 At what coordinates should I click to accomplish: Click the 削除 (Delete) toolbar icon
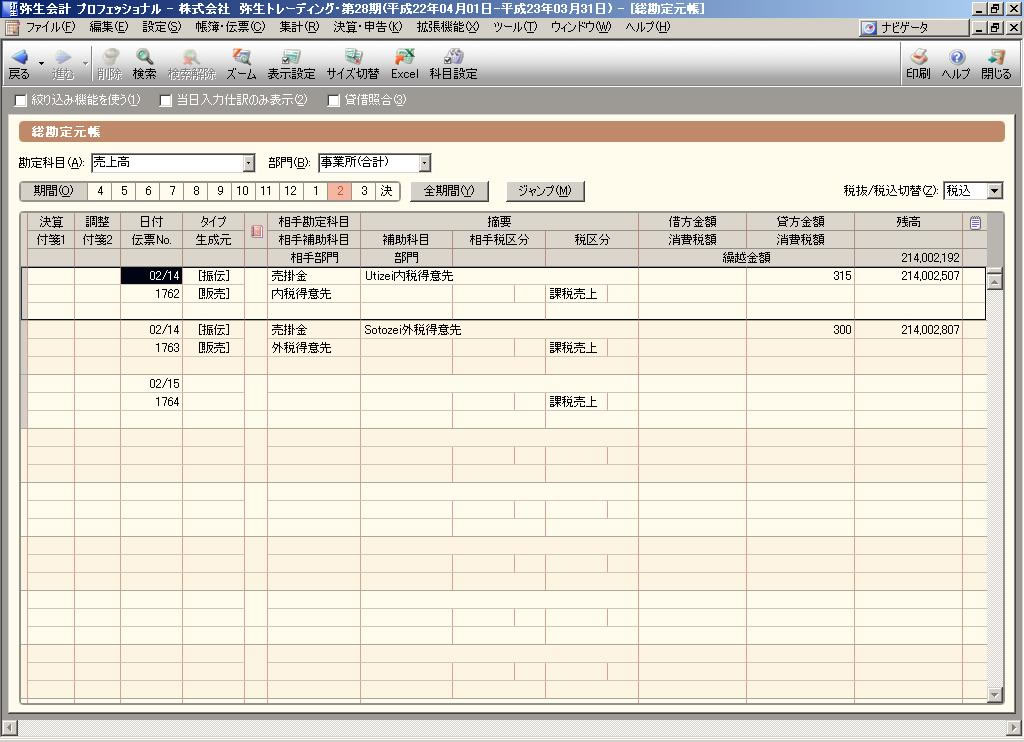coord(110,64)
